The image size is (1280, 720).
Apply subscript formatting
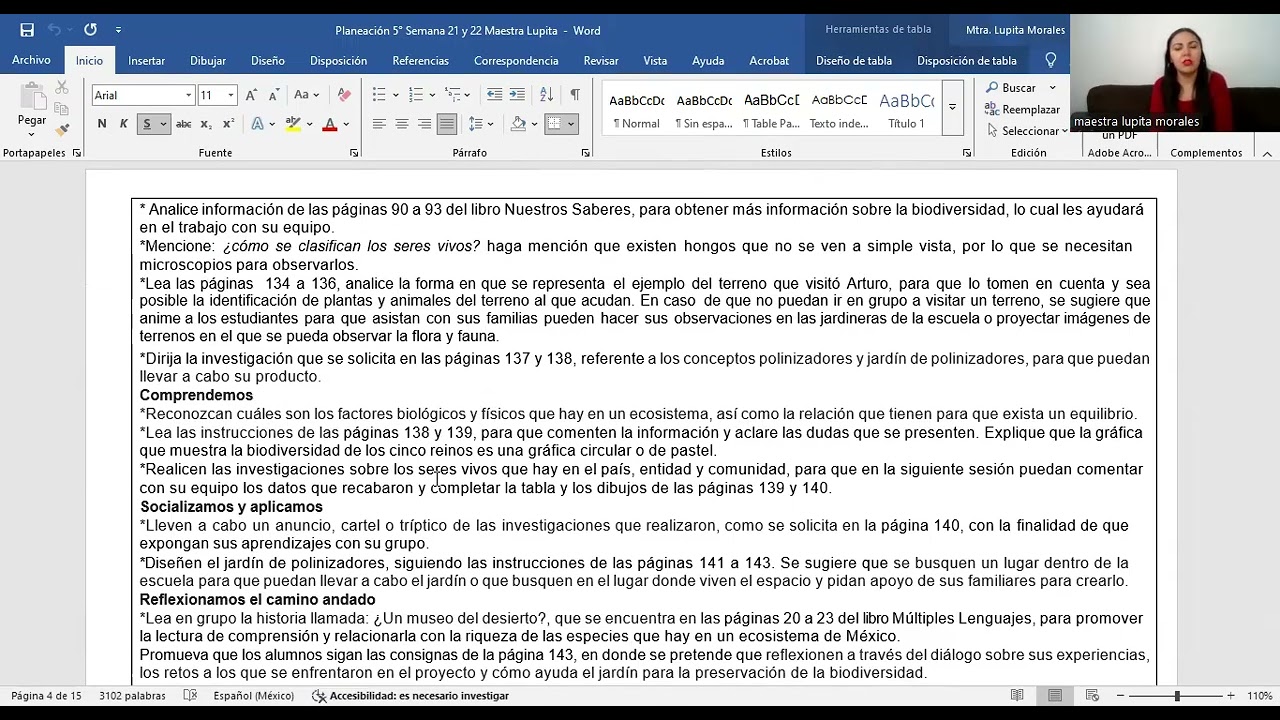point(206,124)
